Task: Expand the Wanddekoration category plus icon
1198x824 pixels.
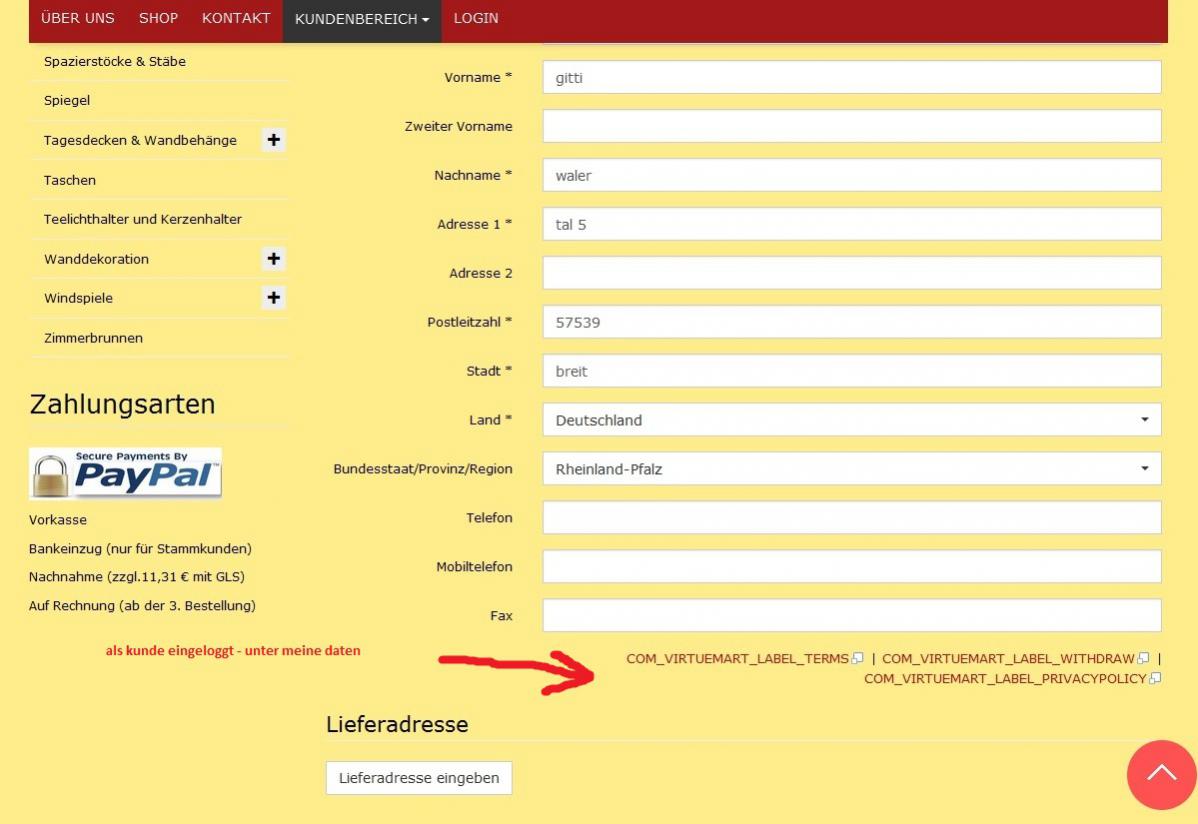Action: tap(273, 259)
